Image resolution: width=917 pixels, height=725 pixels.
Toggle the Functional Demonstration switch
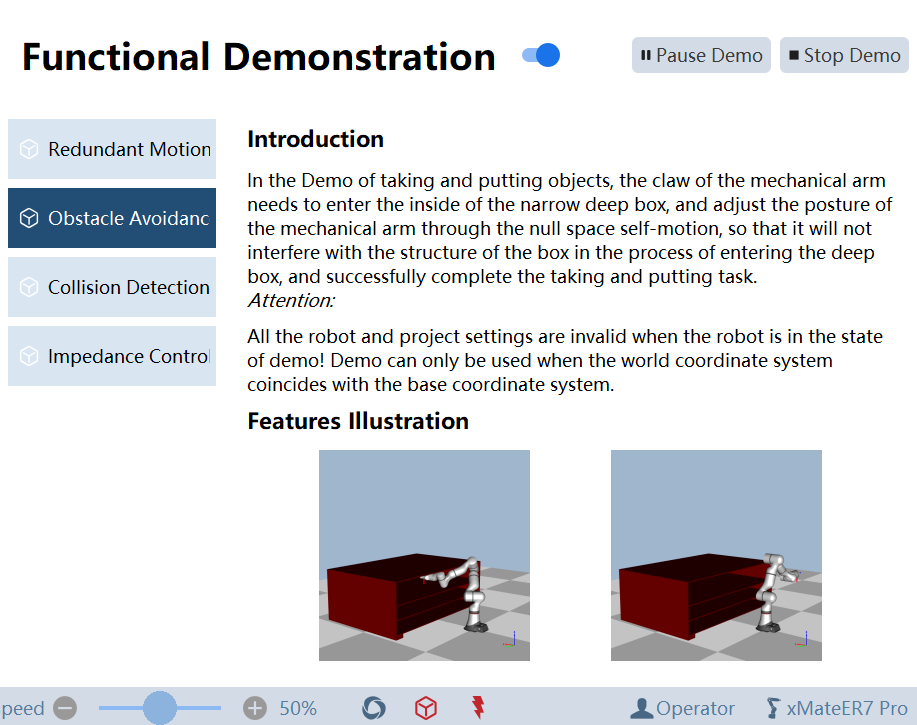(x=541, y=56)
